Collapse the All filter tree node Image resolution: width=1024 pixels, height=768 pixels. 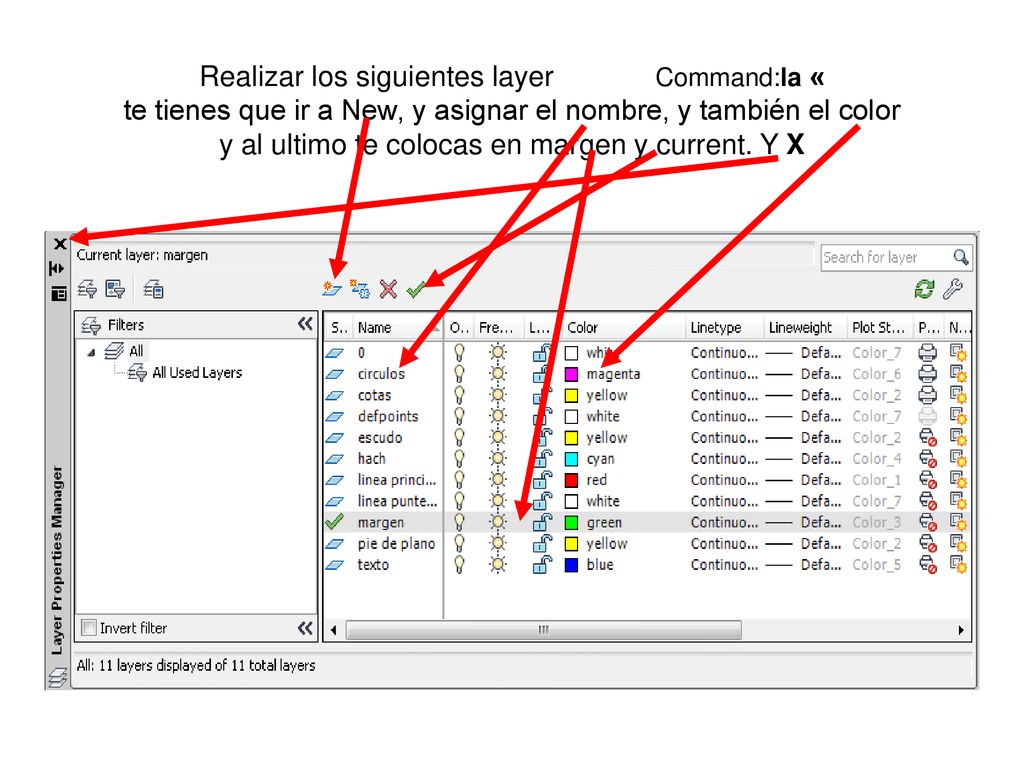click(91, 353)
